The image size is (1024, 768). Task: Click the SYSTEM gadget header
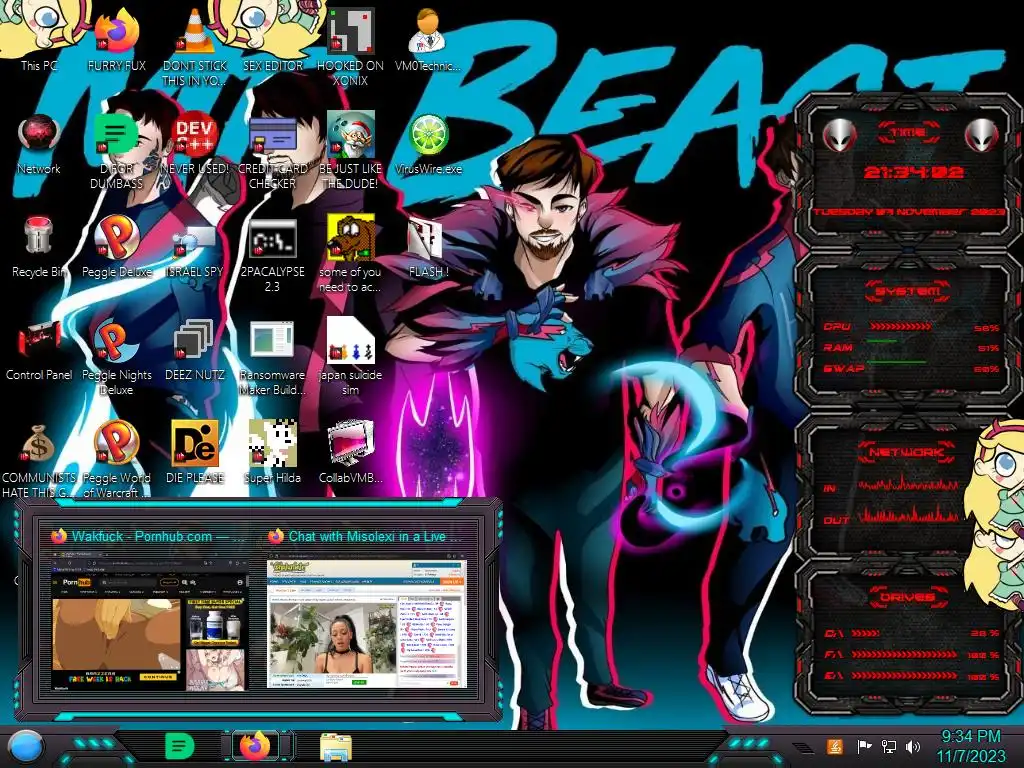click(908, 291)
